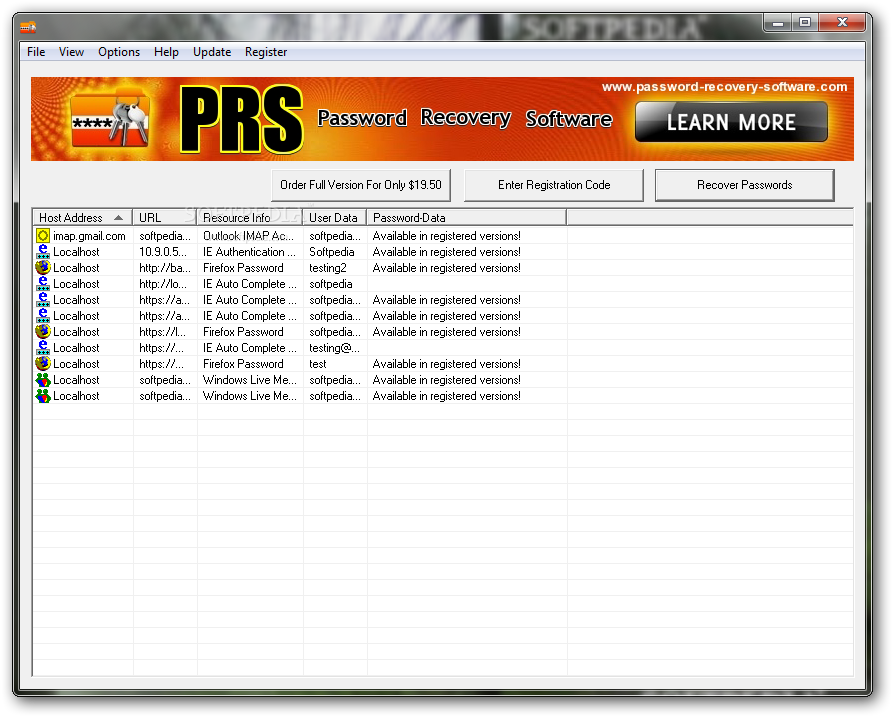Click the password data in the testing2 row
The height and width of the screenshot is (717, 893).
(446, 268)
